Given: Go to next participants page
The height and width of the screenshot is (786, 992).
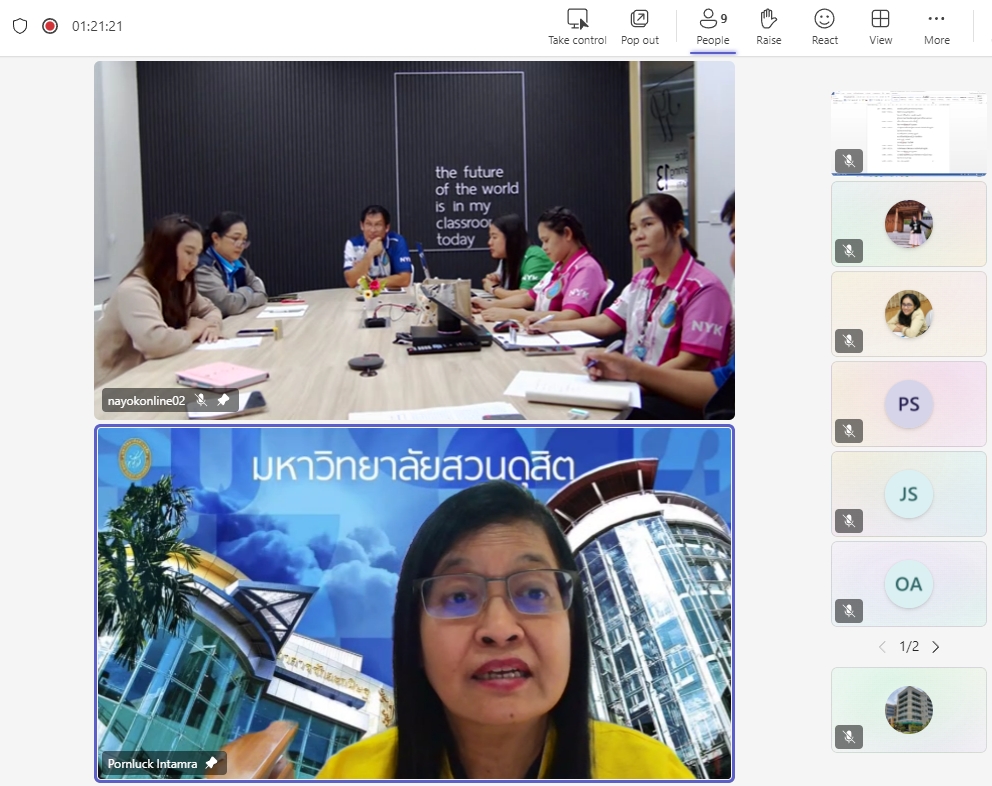Looking at the screenshot, I should tap(936, 647).
